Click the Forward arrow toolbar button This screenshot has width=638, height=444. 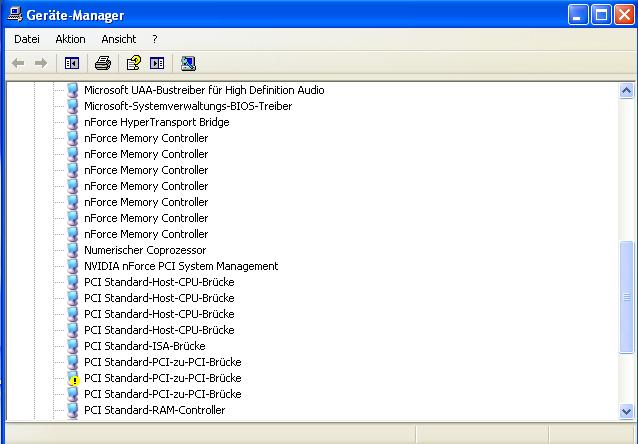pyautogui.click(x=41, y=63)
